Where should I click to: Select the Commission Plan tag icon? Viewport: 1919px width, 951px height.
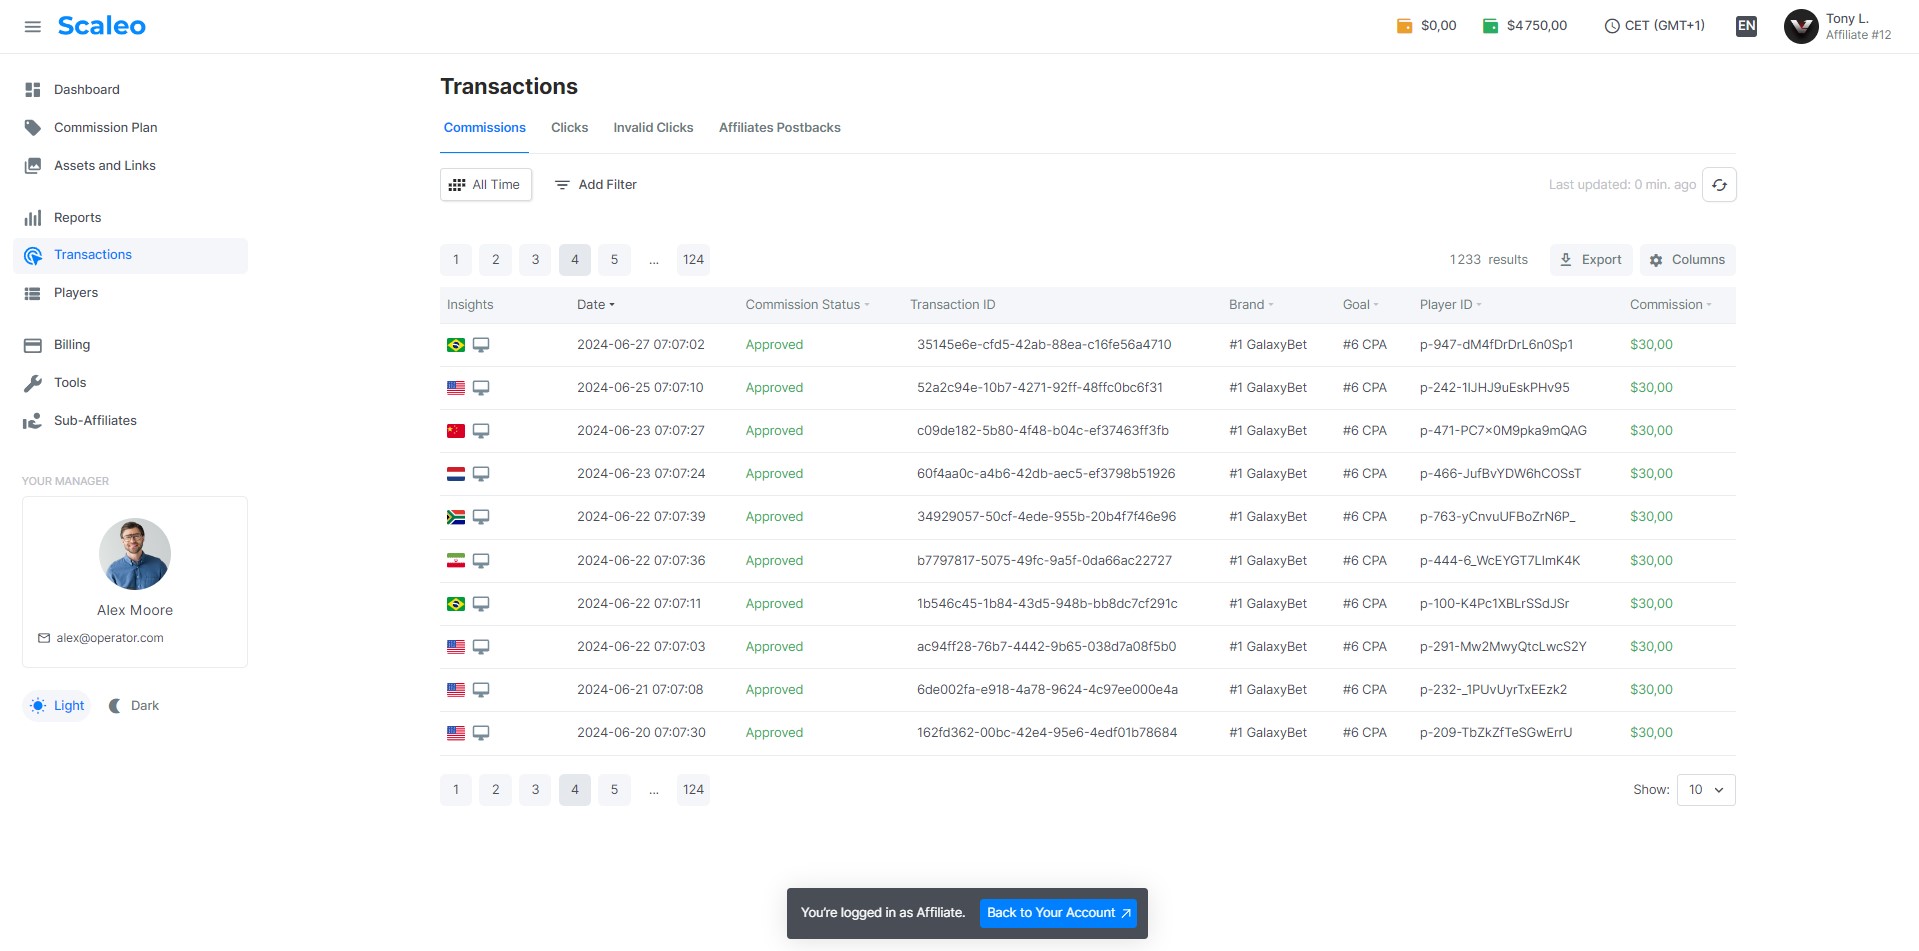[x=33, y=127]
